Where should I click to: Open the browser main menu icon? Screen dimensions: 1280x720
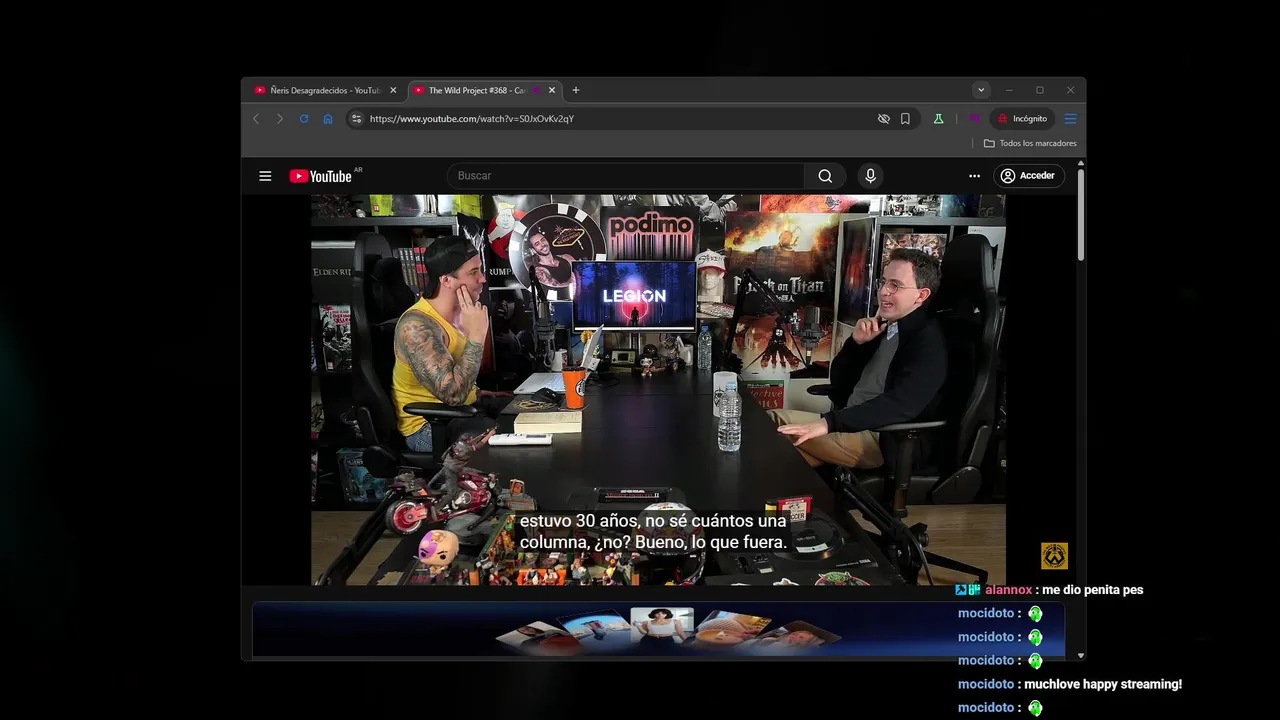(x=1070, y=119)
